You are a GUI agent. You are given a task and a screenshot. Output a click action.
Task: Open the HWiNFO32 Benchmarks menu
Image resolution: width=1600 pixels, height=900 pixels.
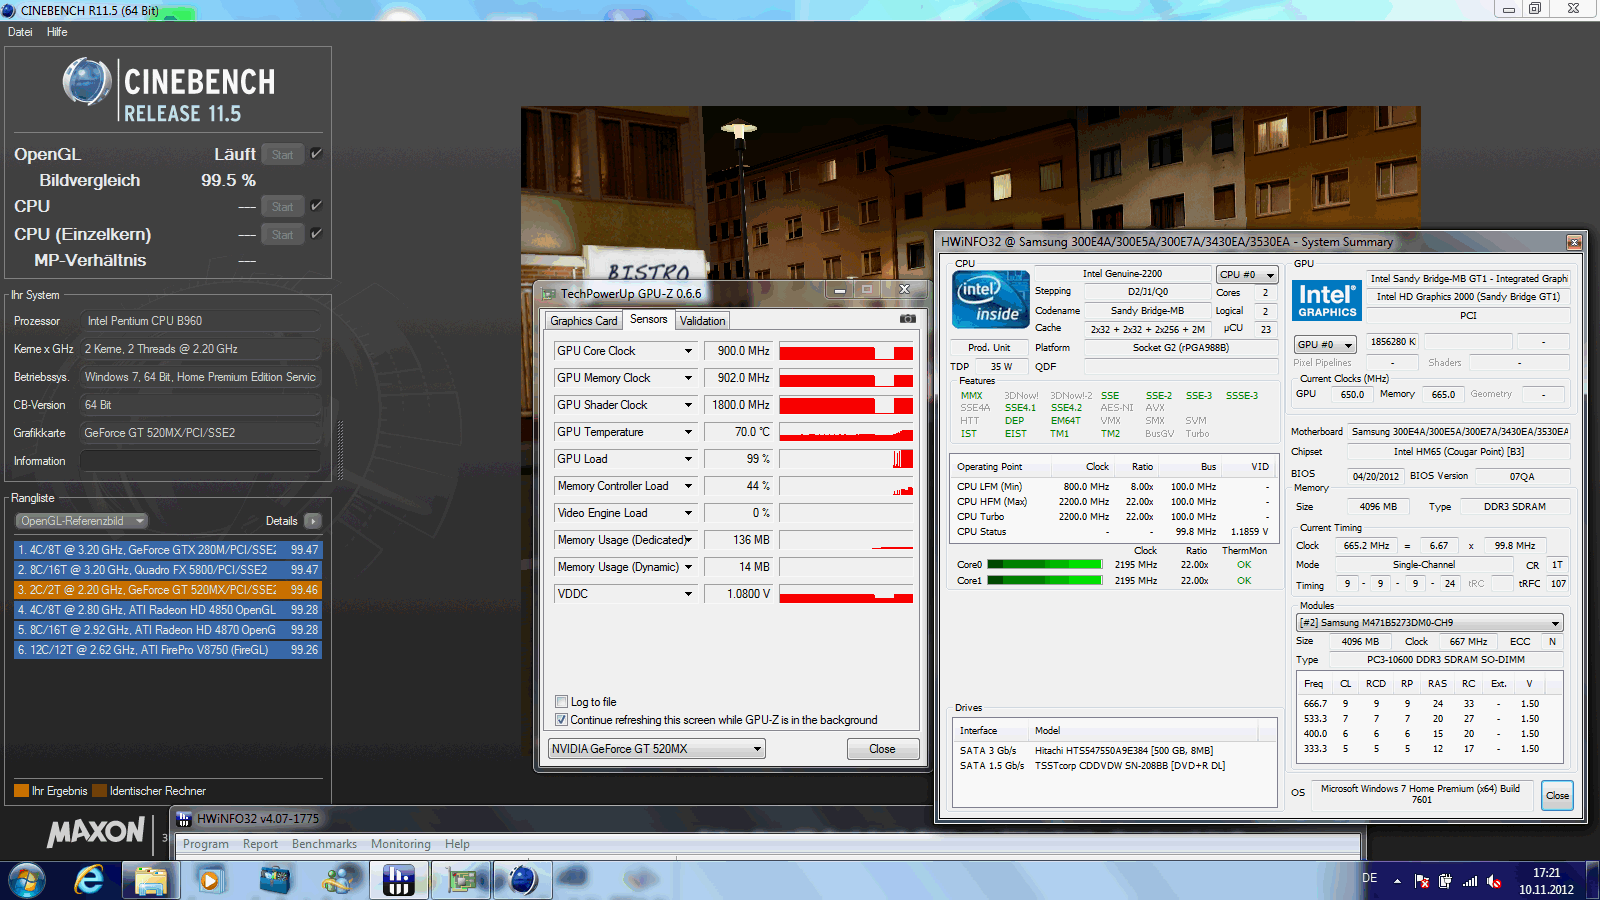(324, 844)
